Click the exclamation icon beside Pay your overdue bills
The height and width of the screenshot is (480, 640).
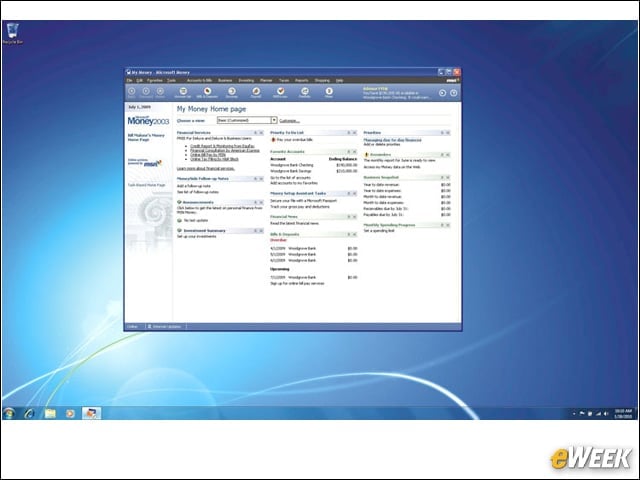tap(273, 140)
